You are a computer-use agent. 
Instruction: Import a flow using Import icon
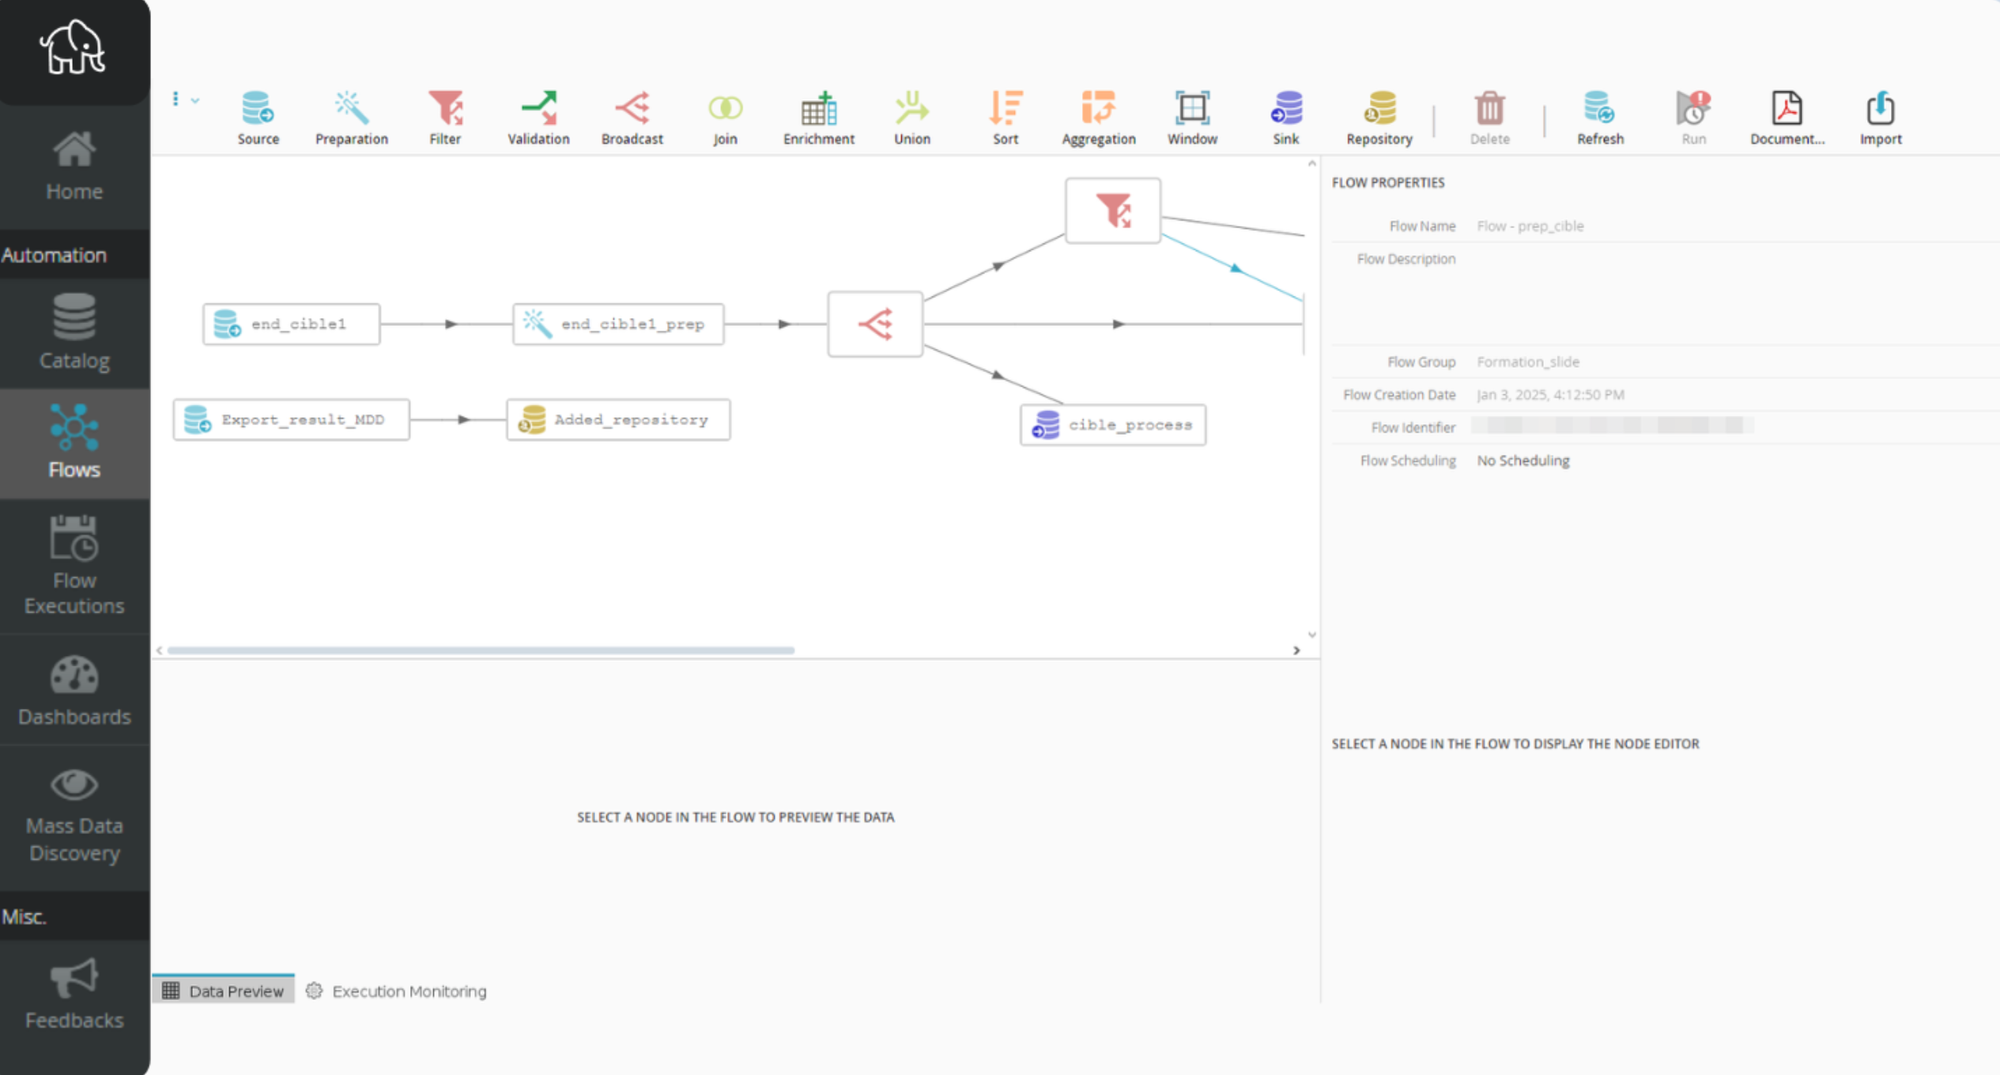tap(1880, 117)
